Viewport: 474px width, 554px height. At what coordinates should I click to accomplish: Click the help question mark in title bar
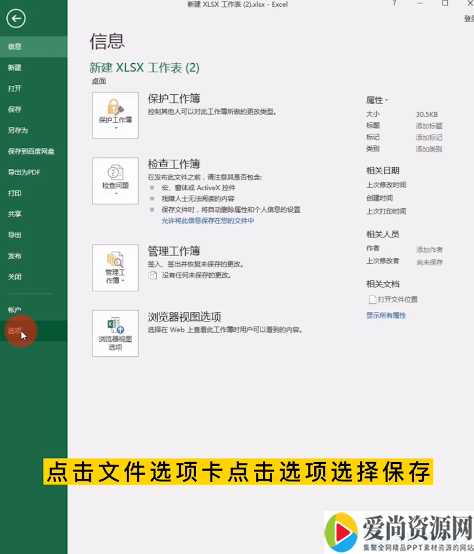394,4
